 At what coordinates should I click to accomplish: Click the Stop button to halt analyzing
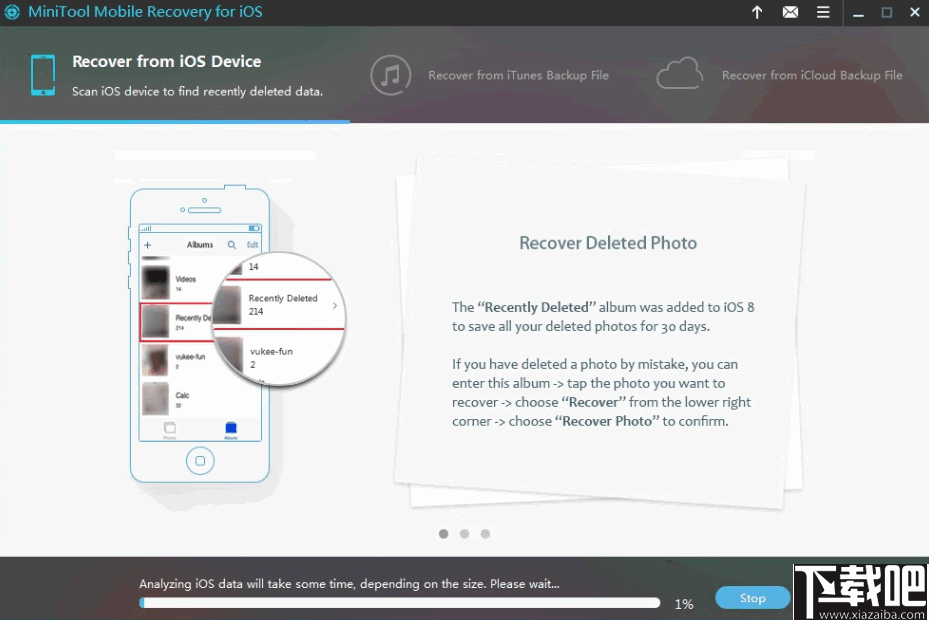tap(752, 597)
